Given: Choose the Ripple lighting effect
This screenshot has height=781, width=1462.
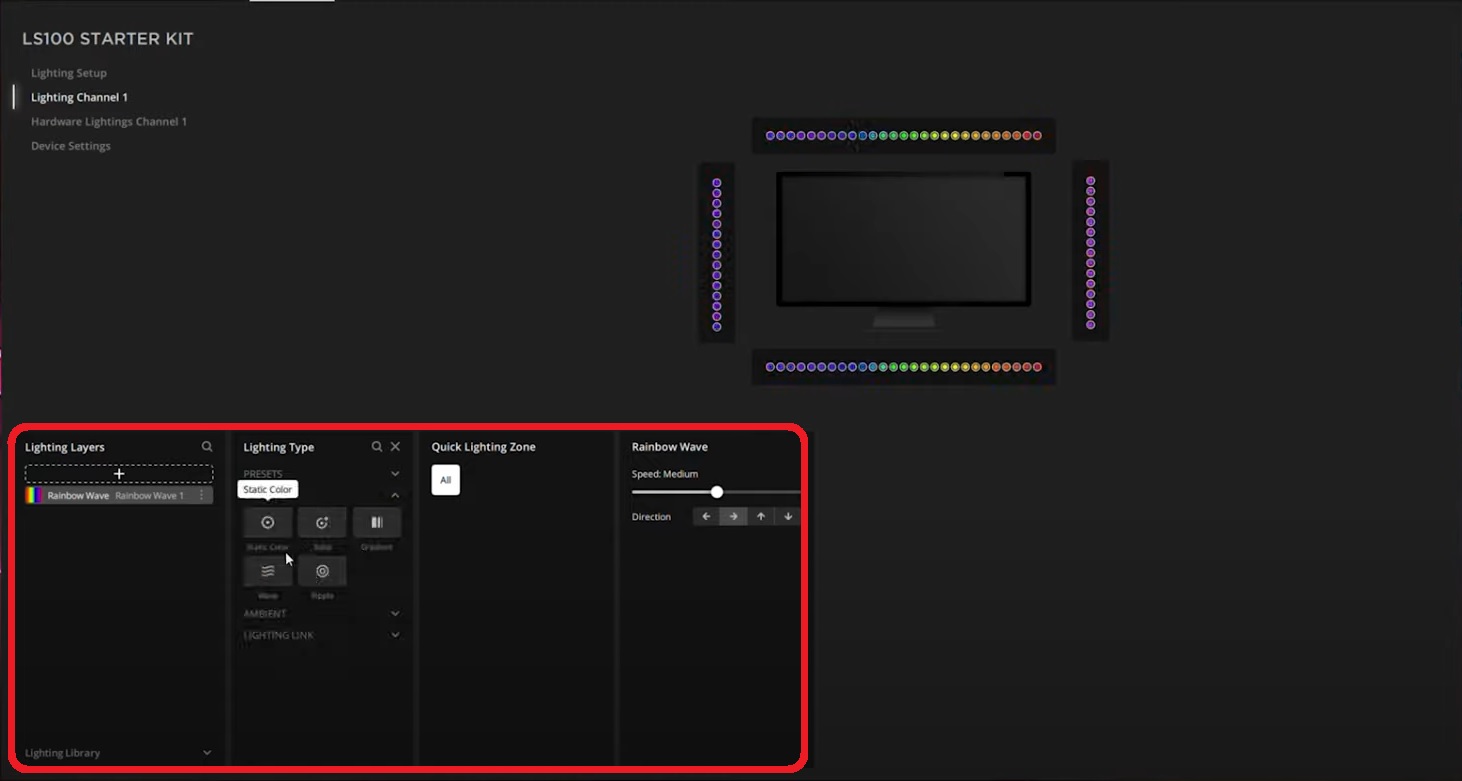Looking at the screenshot, I should pyautogui.click(x=322, y=571).
